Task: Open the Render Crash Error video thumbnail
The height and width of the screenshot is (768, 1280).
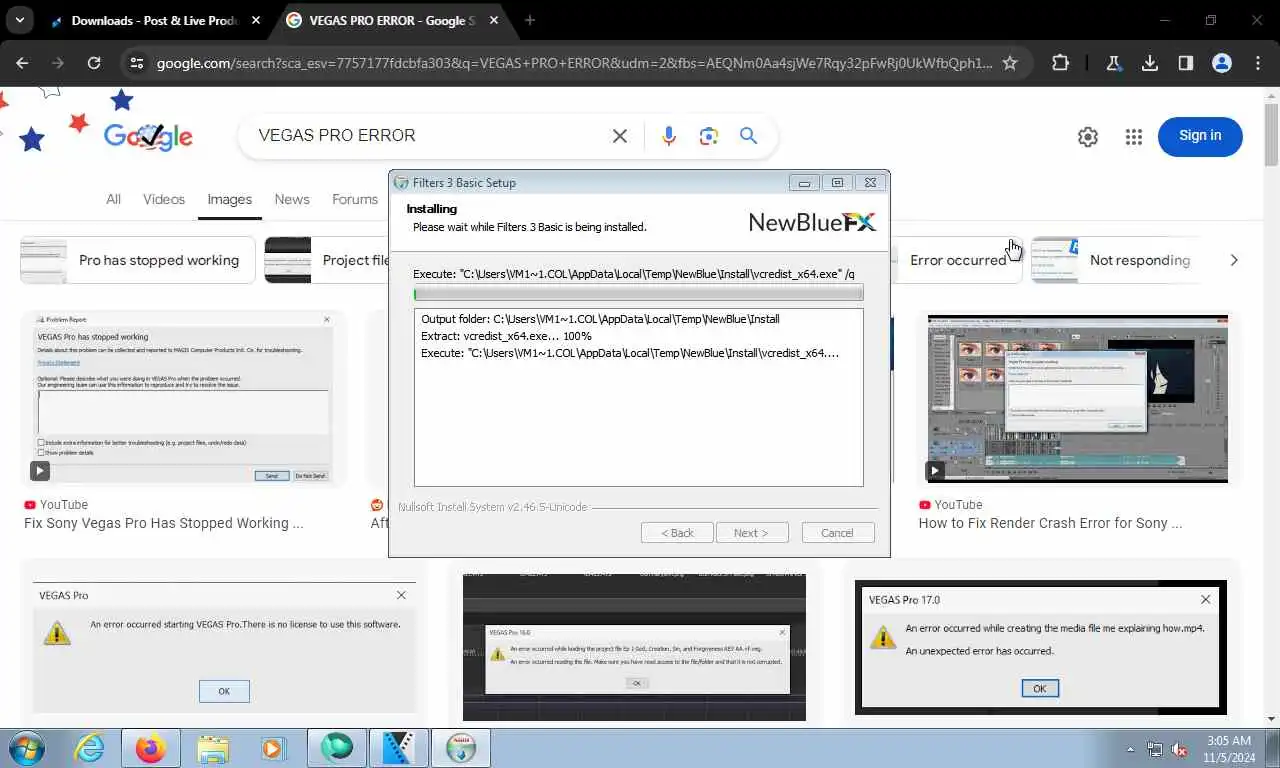Action: pos(1078,399)
